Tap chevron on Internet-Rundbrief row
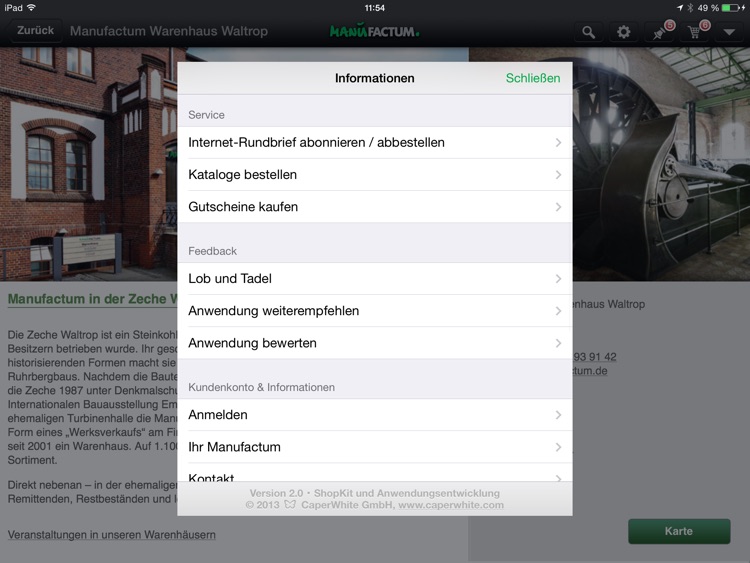This screenshot has width=750, height=563. point(558,143)
